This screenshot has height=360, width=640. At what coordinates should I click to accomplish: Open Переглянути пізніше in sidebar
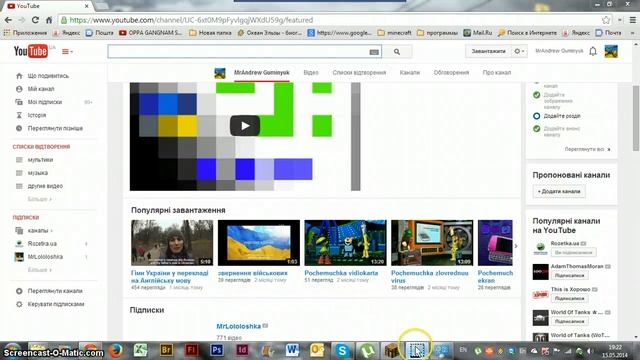[x=55, y=128]
